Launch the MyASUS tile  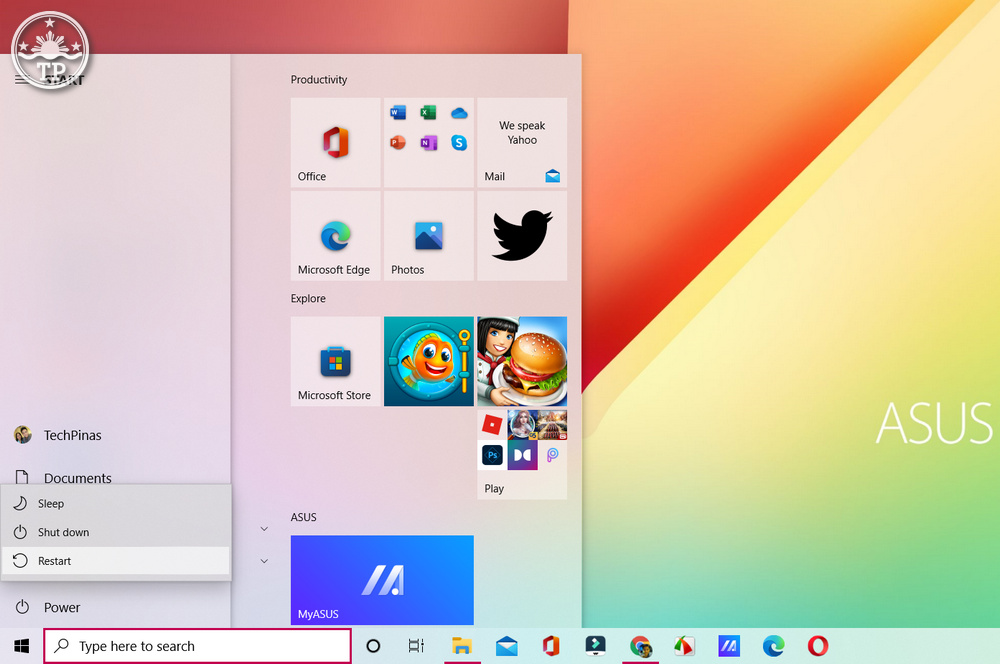point(382,580)
